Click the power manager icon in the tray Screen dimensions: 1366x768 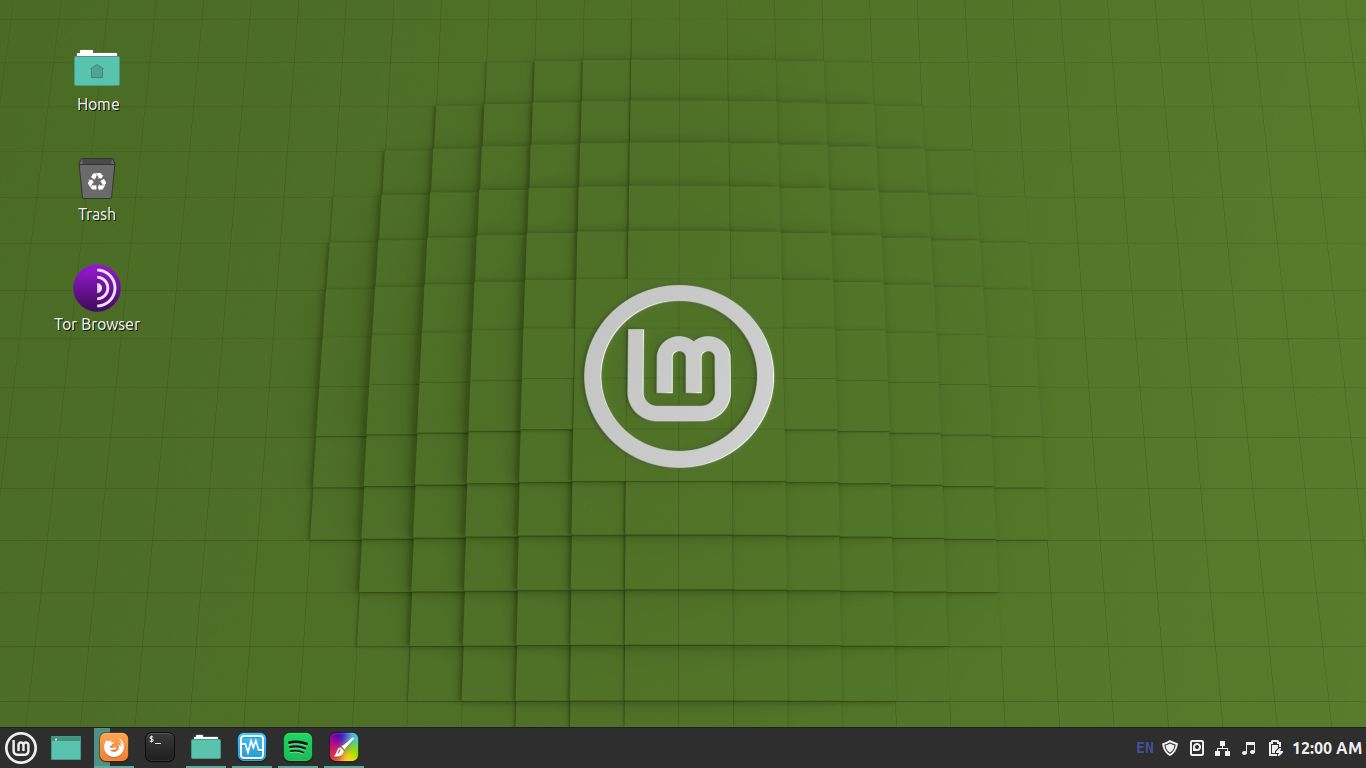[x=1276, y=747]
